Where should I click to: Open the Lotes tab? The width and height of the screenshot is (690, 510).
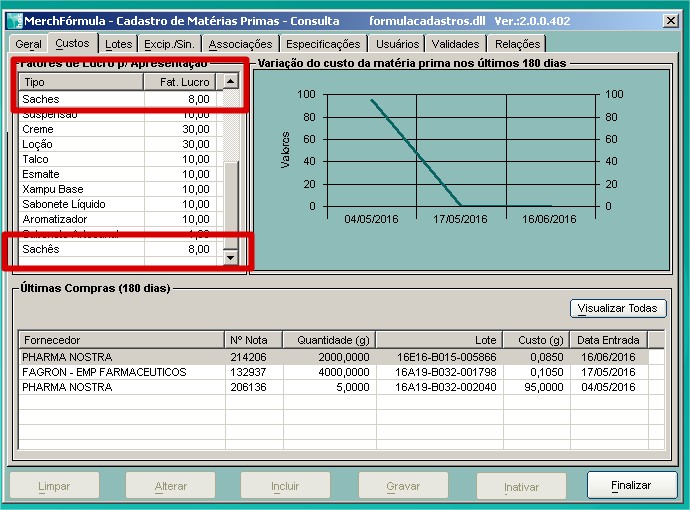pyautogui.click(x=118, y=44)
